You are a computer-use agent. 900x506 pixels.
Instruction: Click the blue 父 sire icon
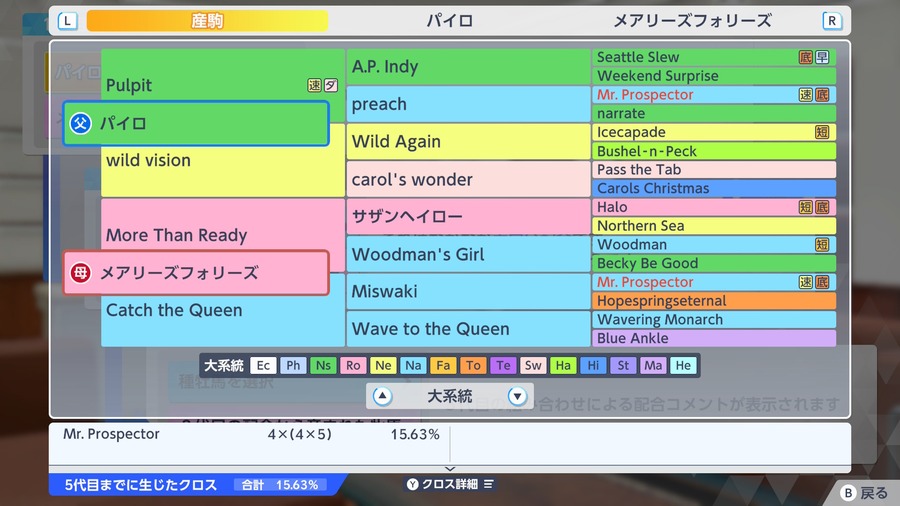81,123
